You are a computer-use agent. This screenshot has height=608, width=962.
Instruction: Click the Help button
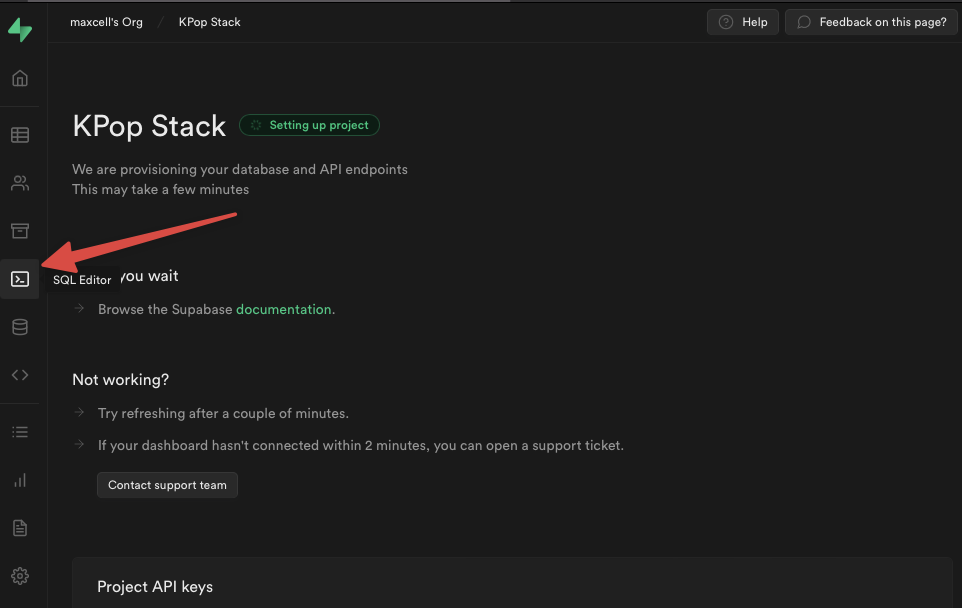coord(742,22)
